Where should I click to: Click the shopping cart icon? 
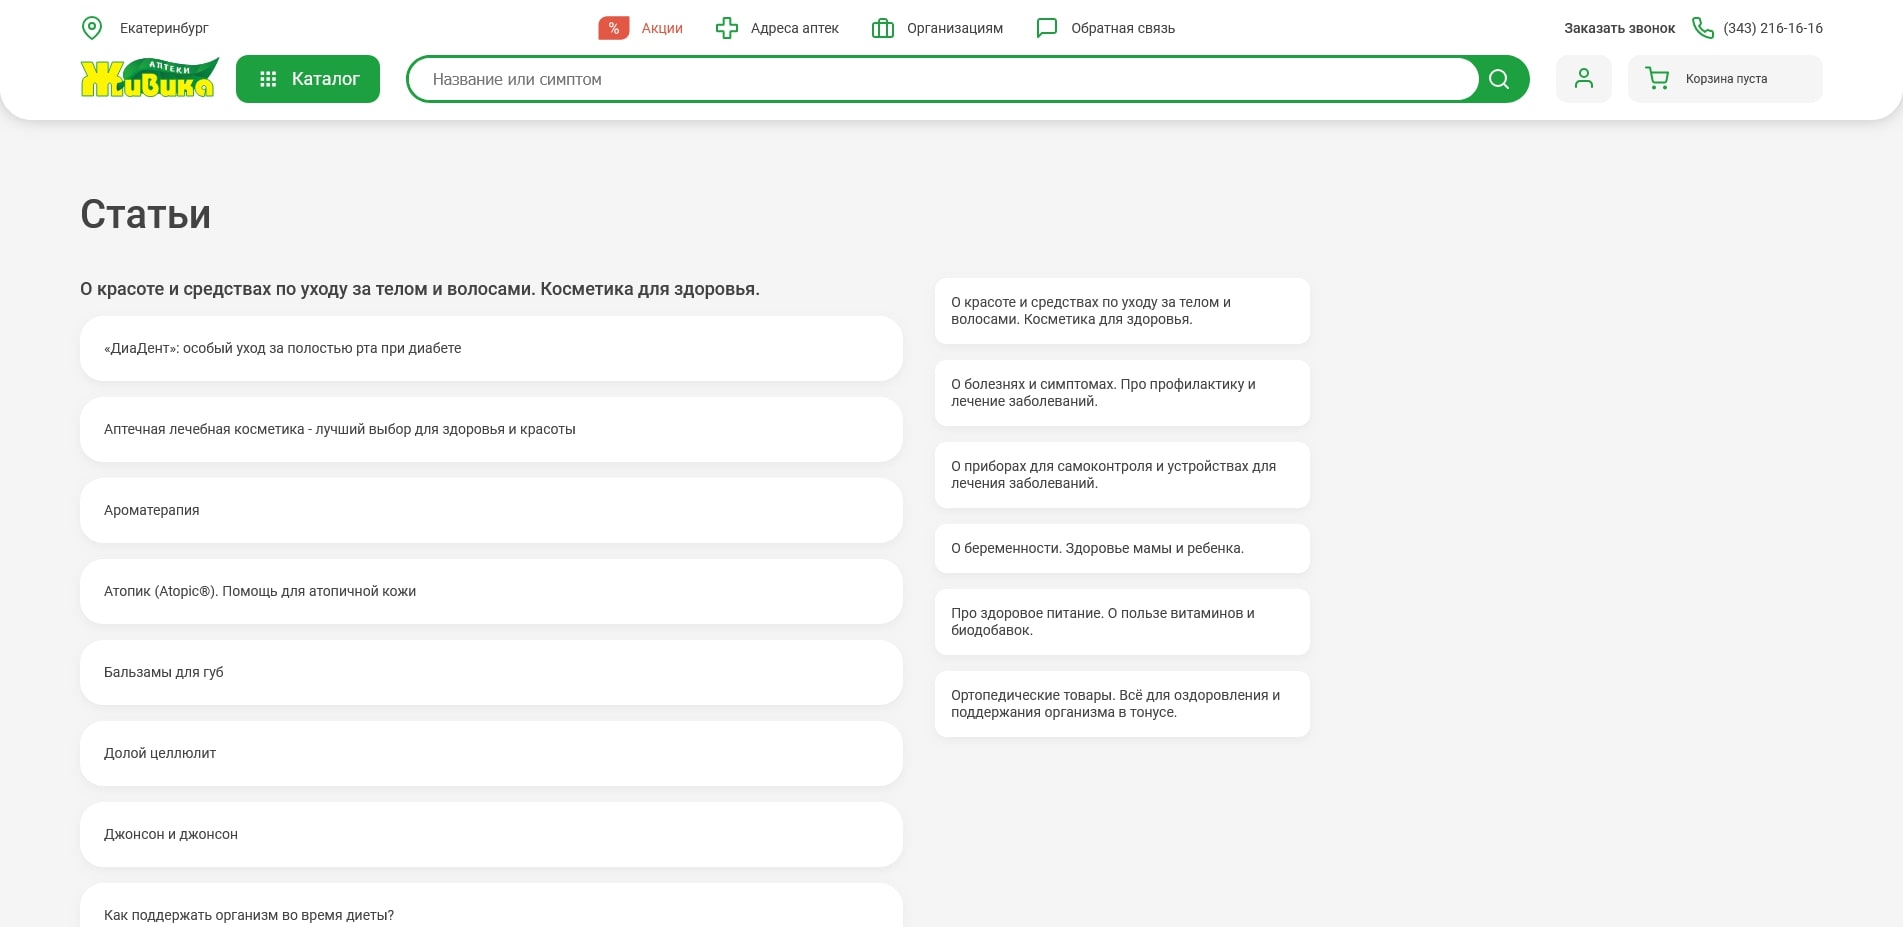(1657, 79)
